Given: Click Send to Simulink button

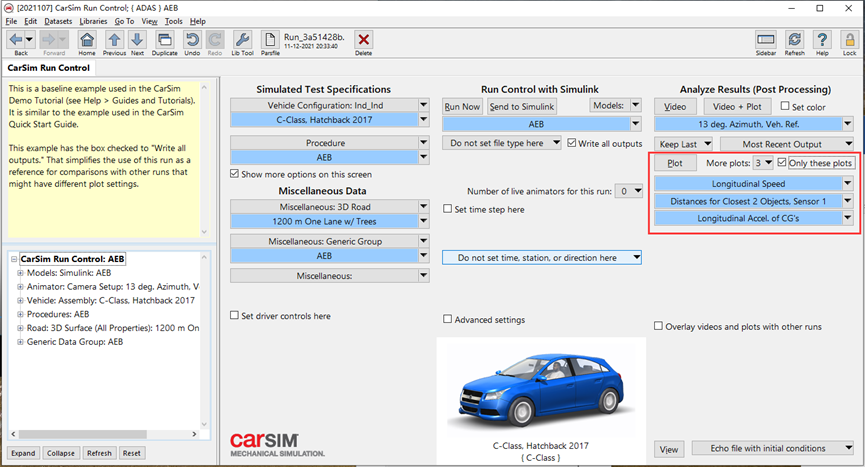Looking at the screenshot, I should (x=522, y=106).
